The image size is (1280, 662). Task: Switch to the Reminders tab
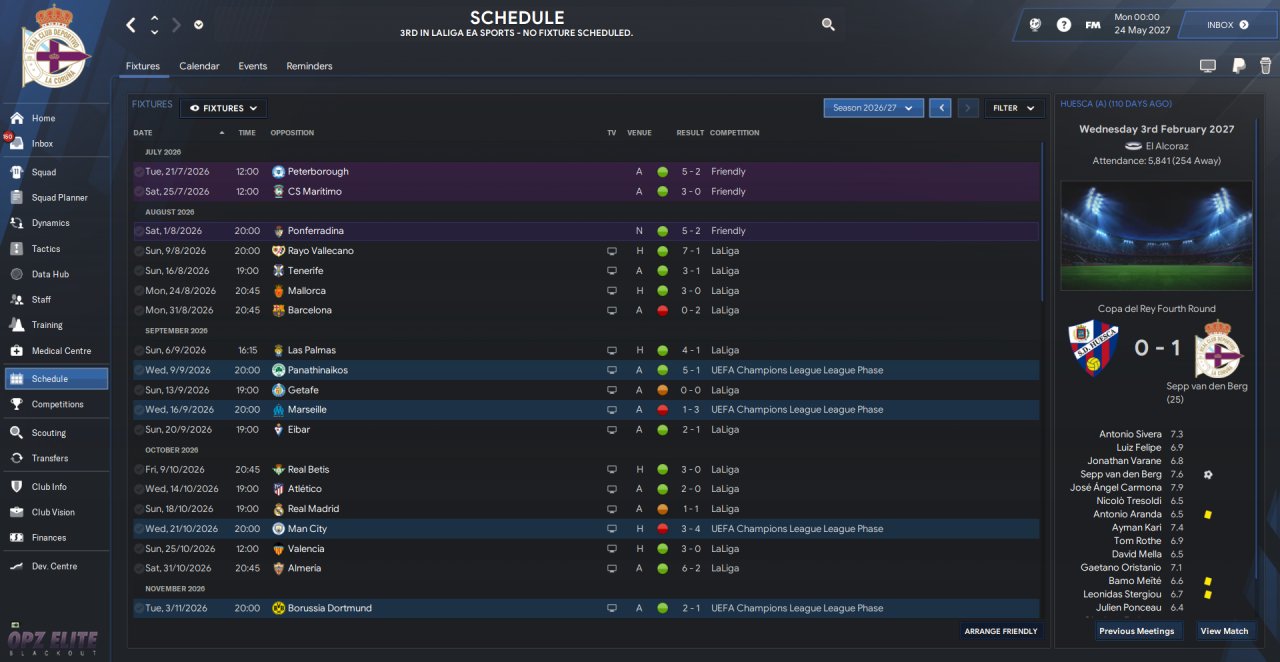coord(309,66)
